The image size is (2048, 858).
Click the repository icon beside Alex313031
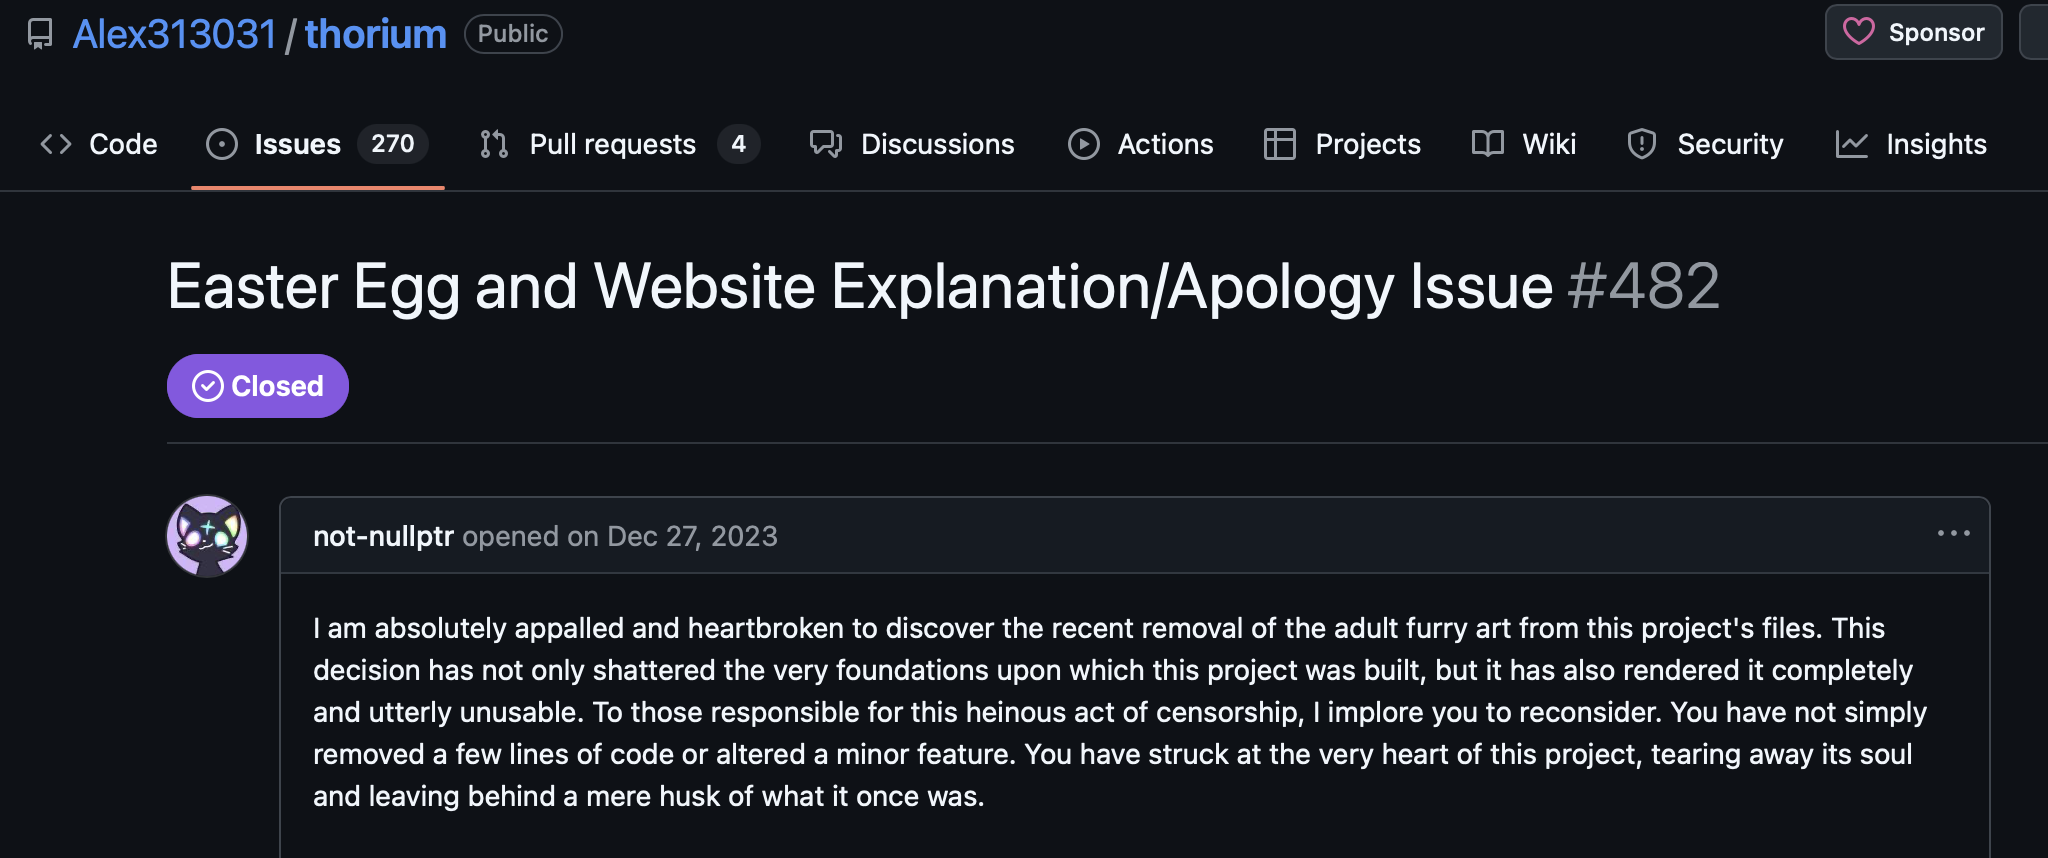[40, 34]
